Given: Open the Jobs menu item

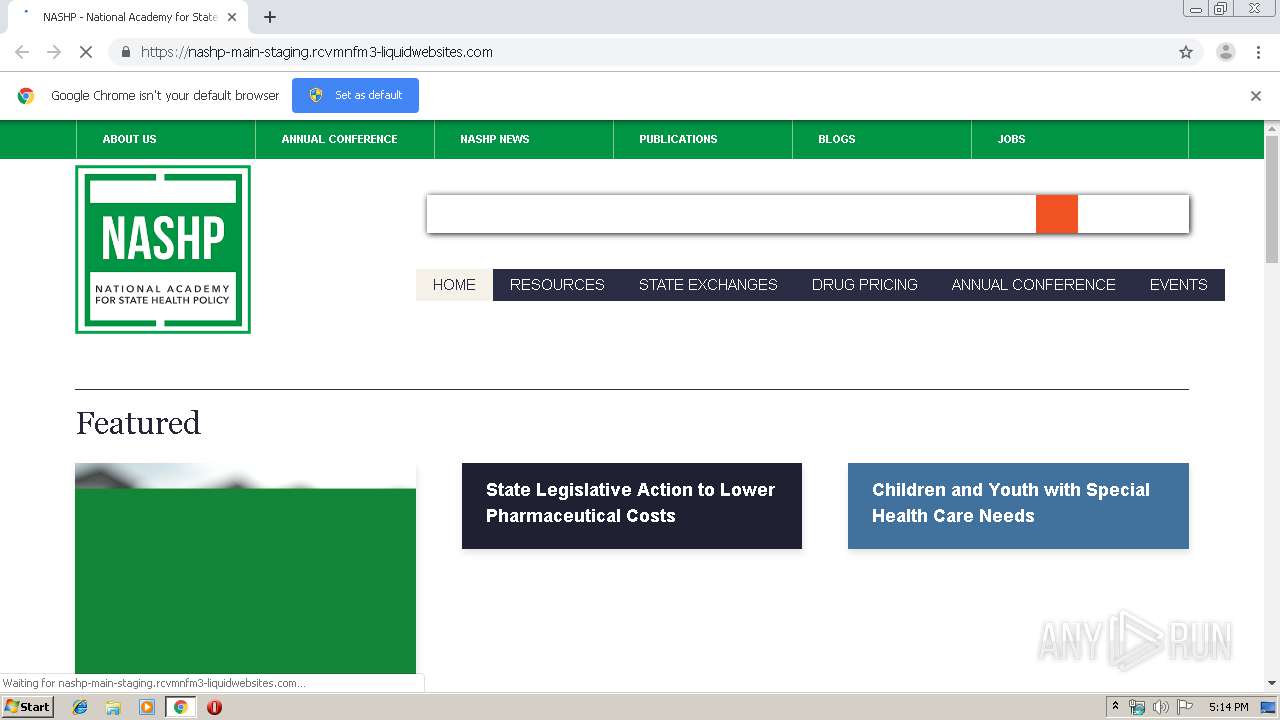Looking at the screenshot, I should point(1011,139).
